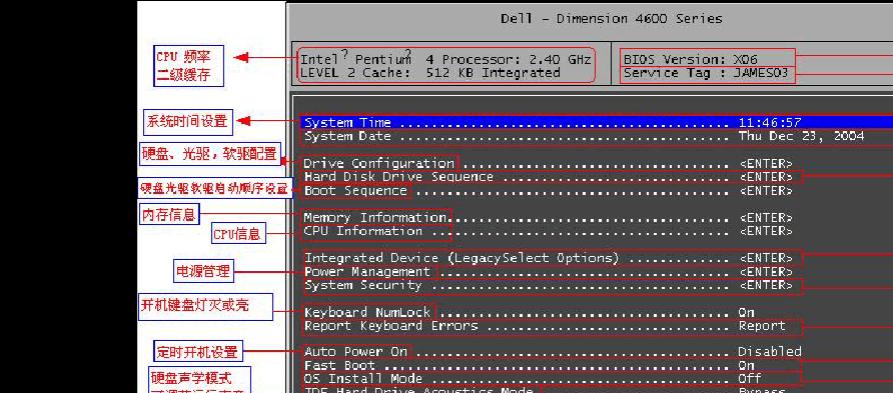Click the 电源管理 annotation label
Screen dimensions: 893x393
tap(204, 272)
